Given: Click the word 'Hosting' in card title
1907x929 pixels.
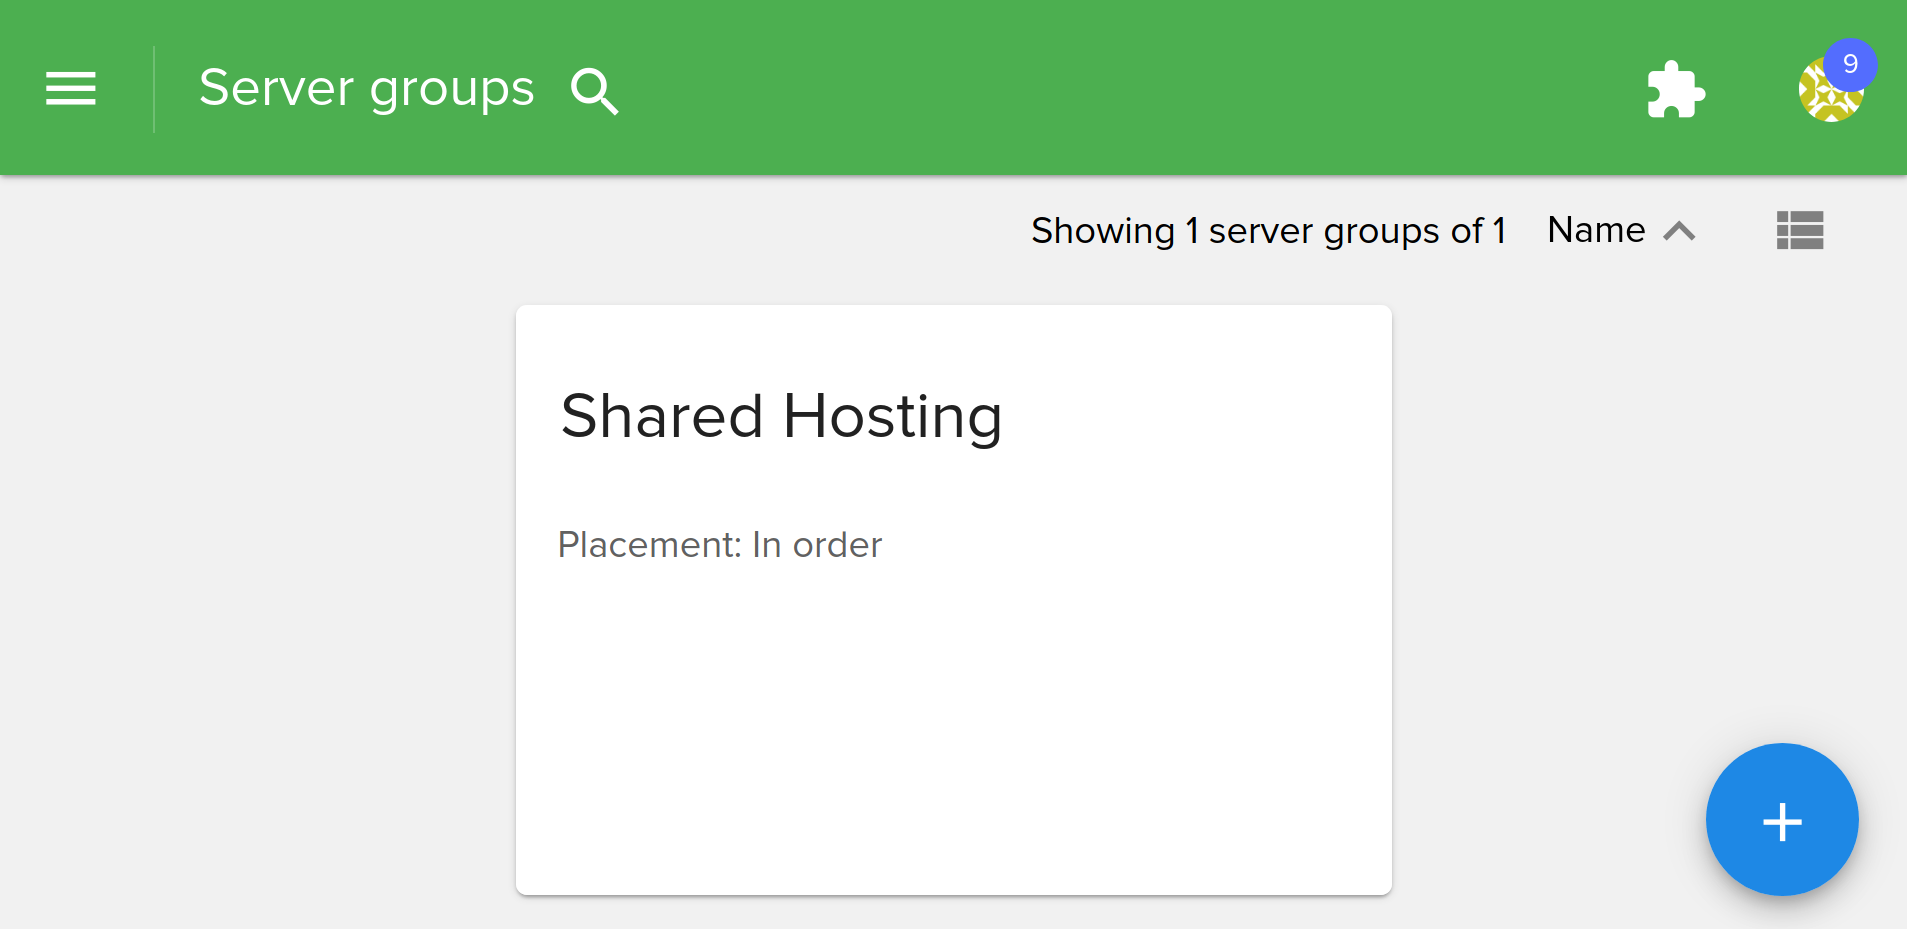Looking at the screenshot, I should click(x=892, y=416).
